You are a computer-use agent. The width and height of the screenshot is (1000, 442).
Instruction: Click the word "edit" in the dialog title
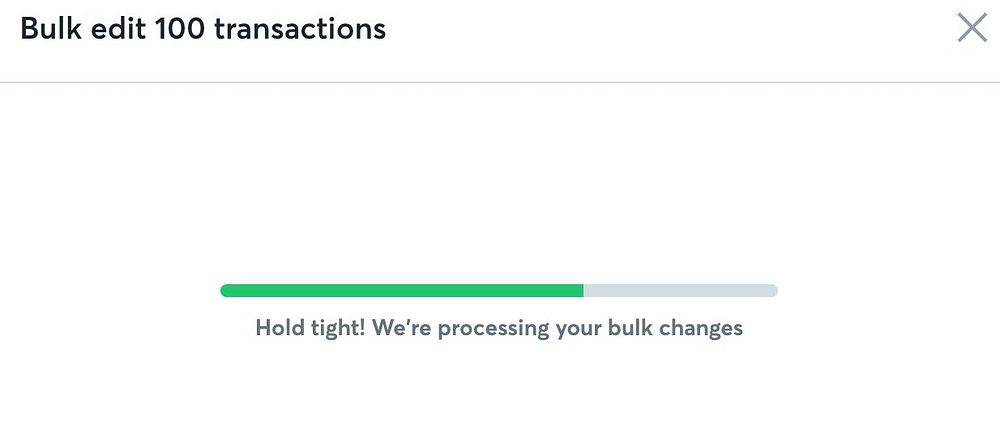[118, 28]
